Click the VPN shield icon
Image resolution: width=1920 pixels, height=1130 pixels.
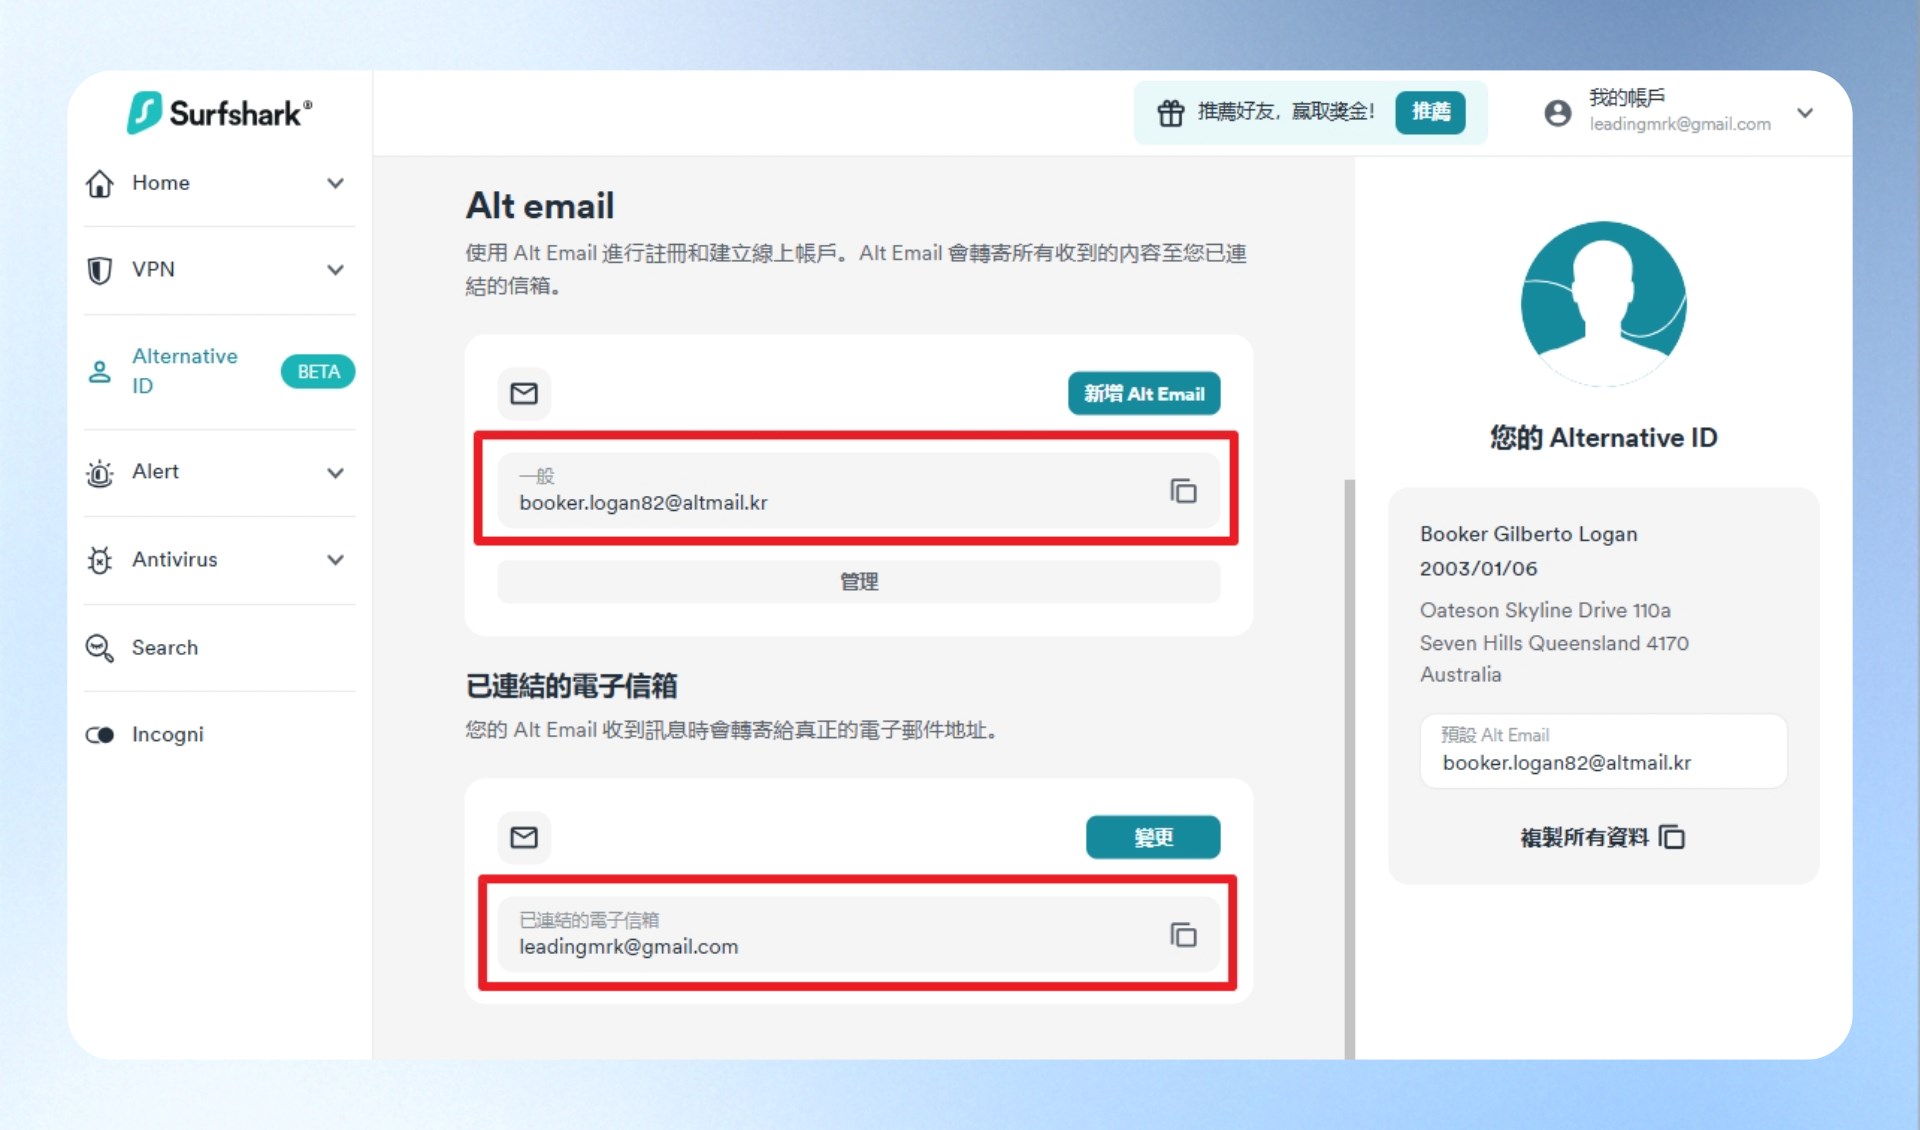(x=100, y=270)
